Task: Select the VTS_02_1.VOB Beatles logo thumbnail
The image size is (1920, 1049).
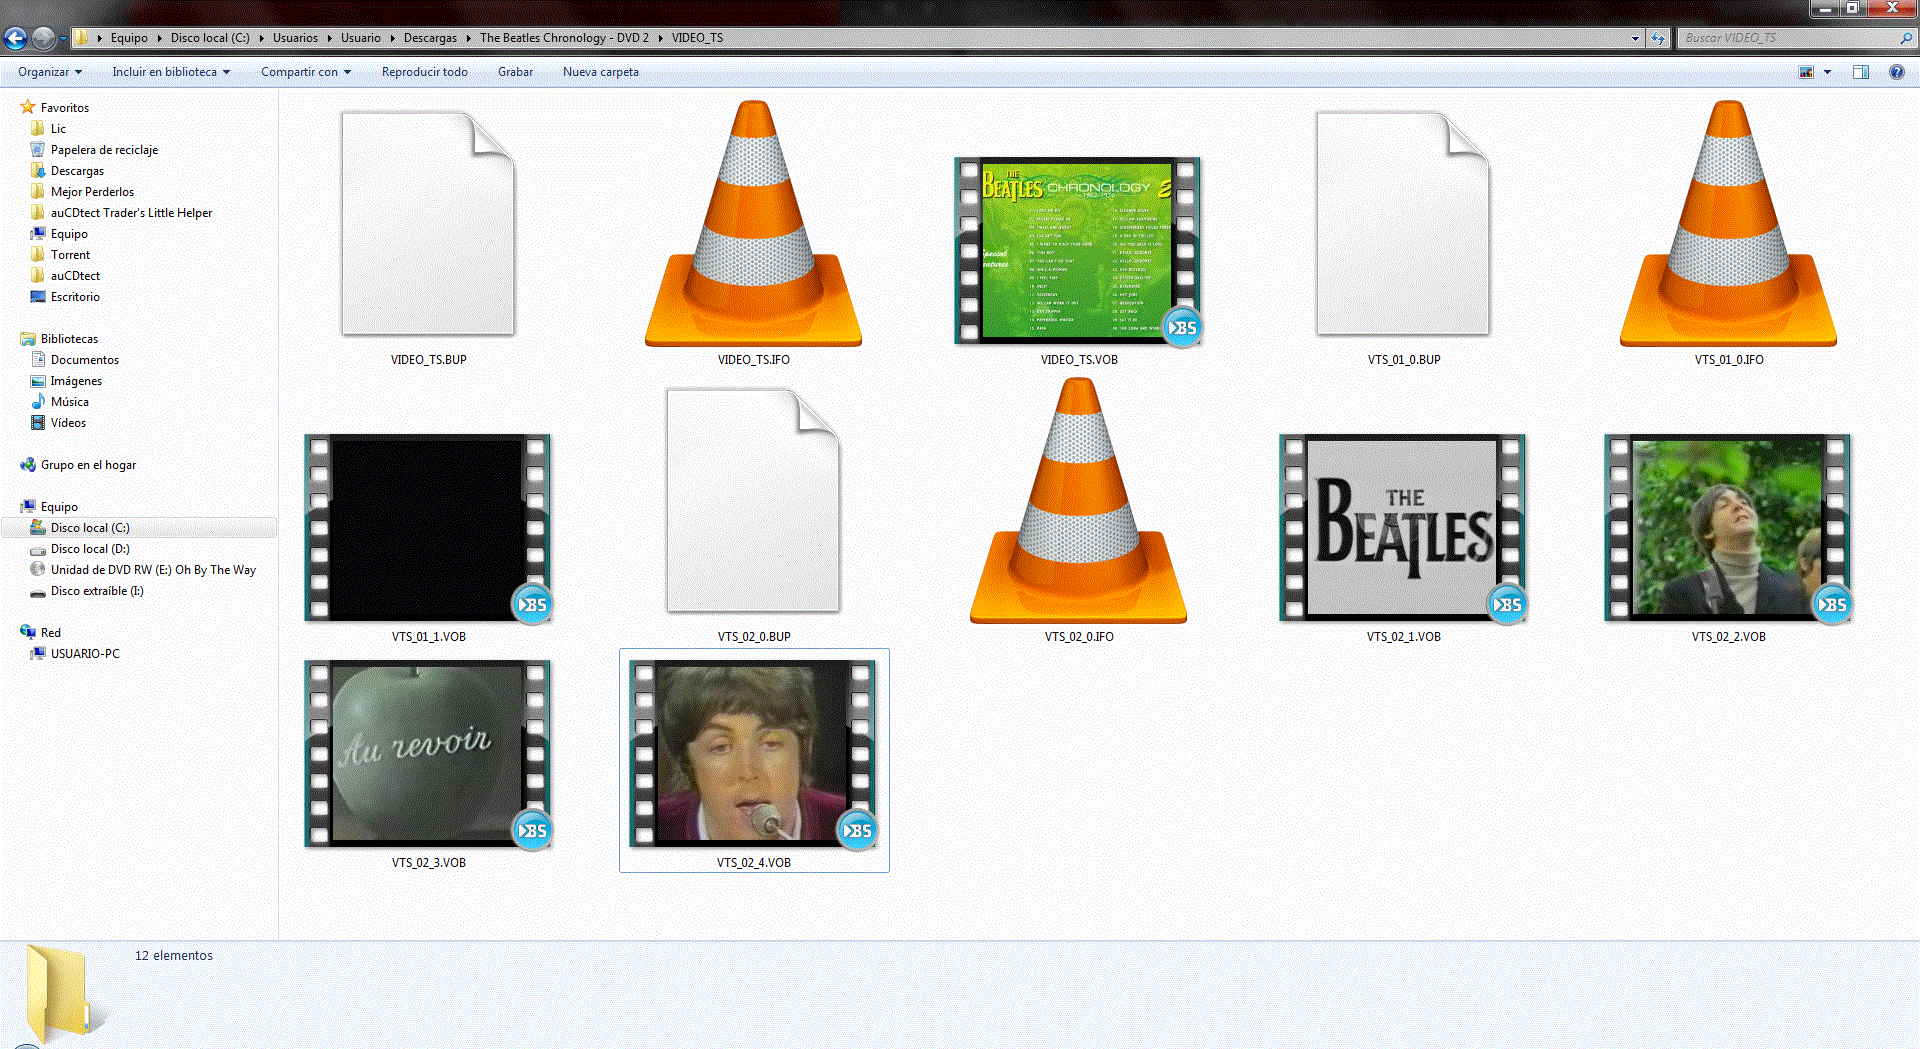Action: click(1403, 528)
